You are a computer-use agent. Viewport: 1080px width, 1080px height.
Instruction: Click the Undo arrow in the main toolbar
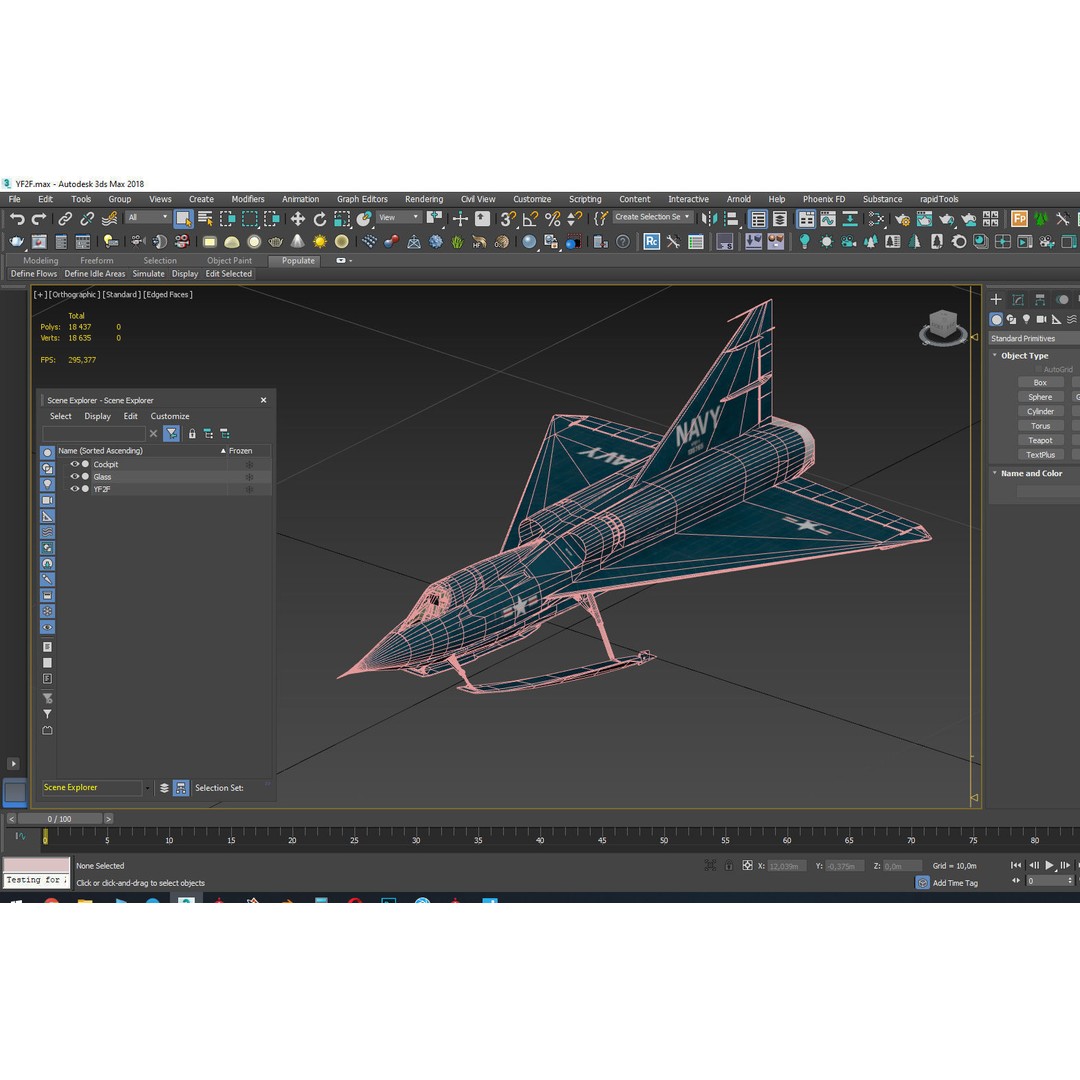click(x=17, y=219)
